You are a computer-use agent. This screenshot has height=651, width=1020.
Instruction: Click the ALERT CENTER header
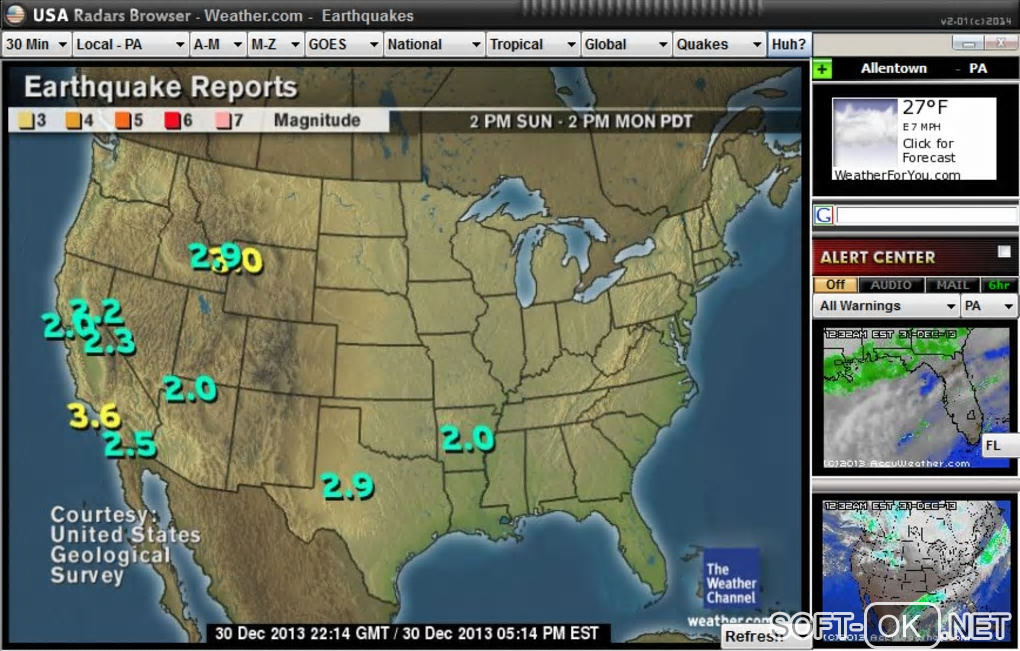(x=878, y=258)
